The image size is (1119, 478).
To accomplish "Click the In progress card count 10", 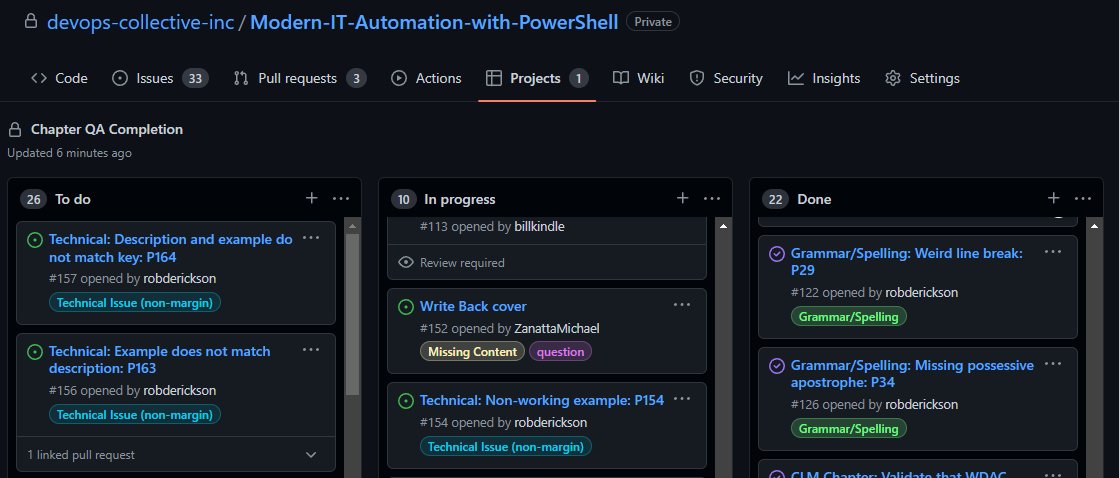I will coord(404,199).
